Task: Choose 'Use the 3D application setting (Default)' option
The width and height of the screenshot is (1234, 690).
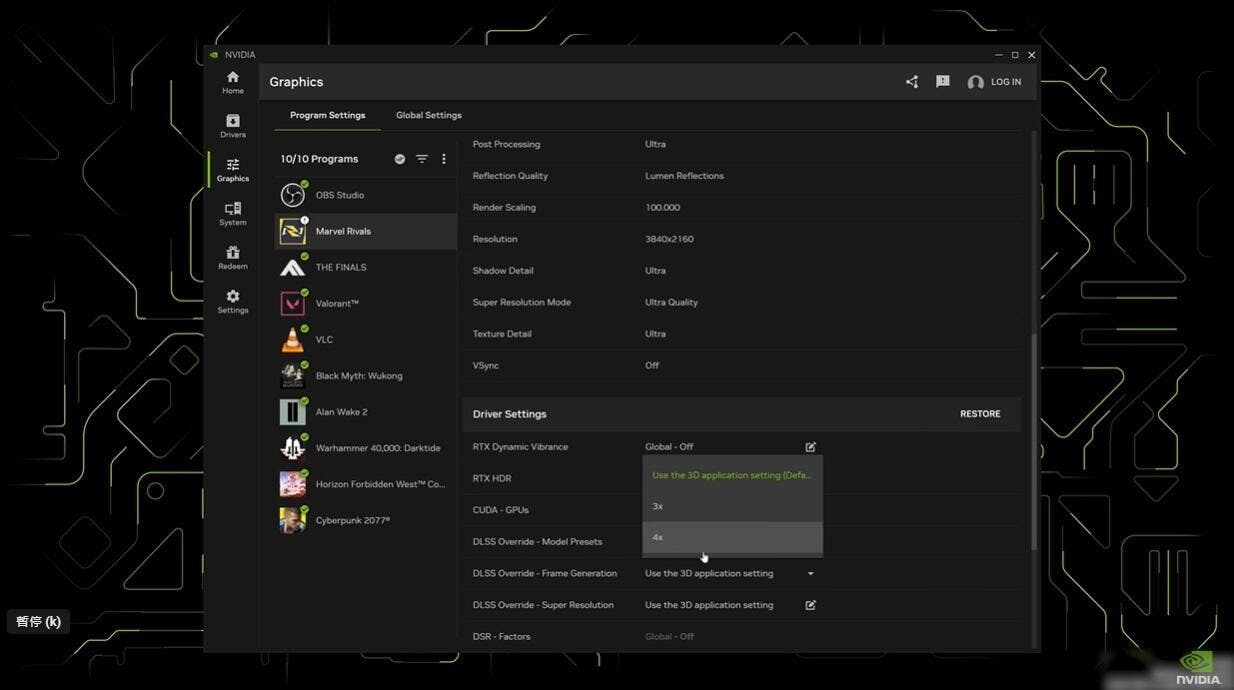Action: point(732,475)
